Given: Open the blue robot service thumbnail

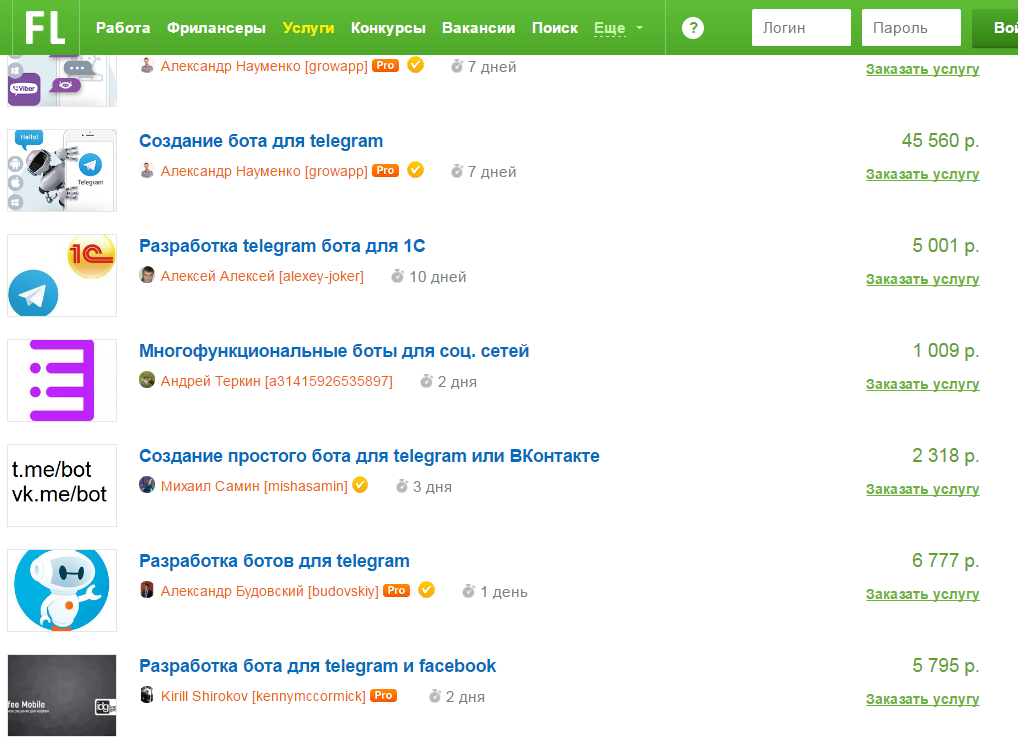Looking at the screenshot, I should coord(62,590).
